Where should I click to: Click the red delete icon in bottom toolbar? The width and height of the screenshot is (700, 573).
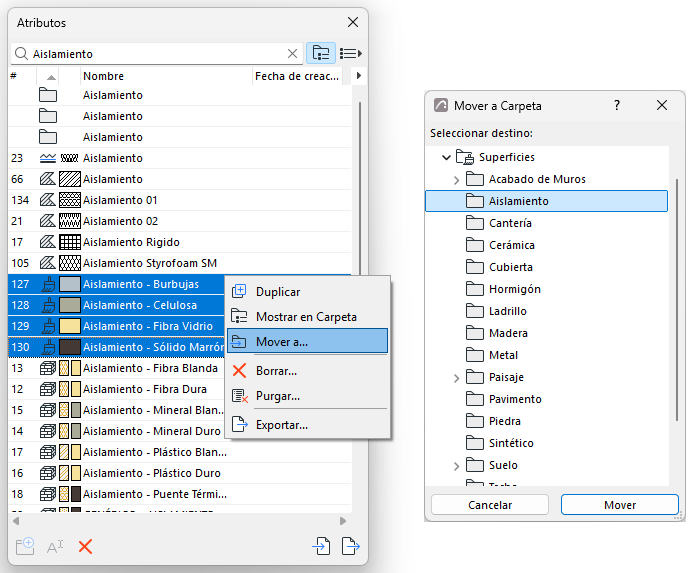click(85, 546)
